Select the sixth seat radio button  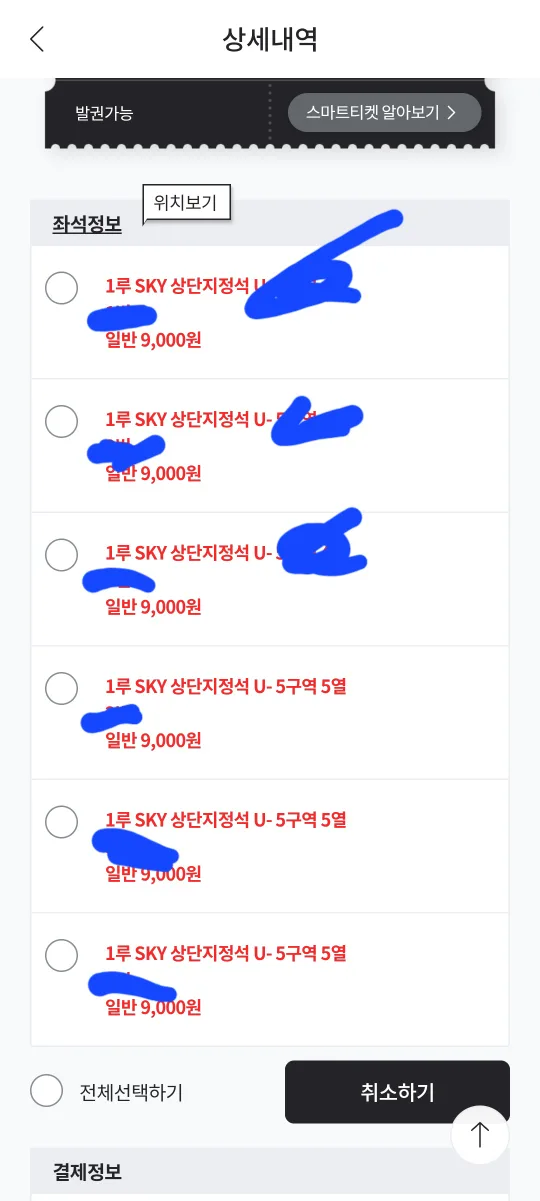coord(62,955)
